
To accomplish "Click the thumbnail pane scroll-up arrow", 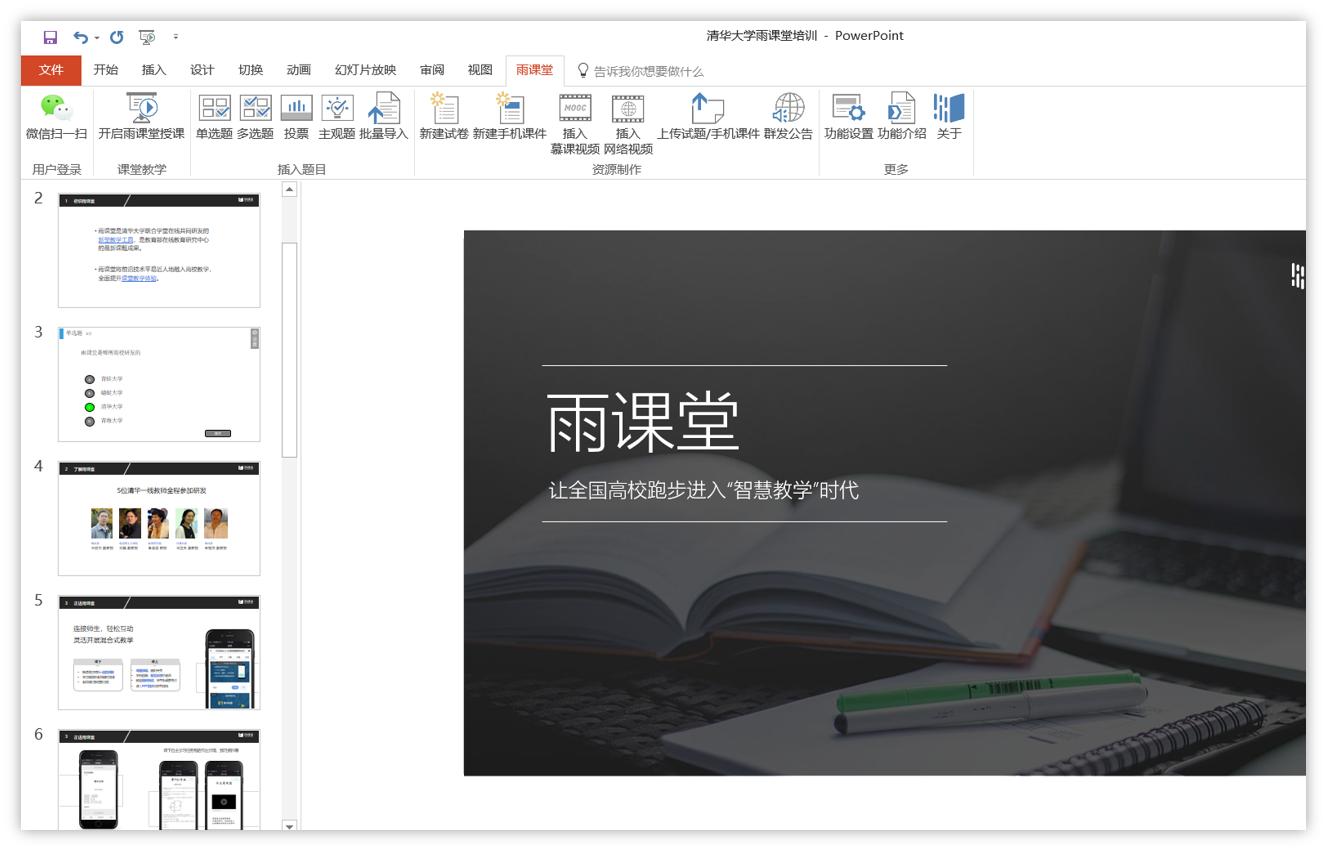I will 290,189.
